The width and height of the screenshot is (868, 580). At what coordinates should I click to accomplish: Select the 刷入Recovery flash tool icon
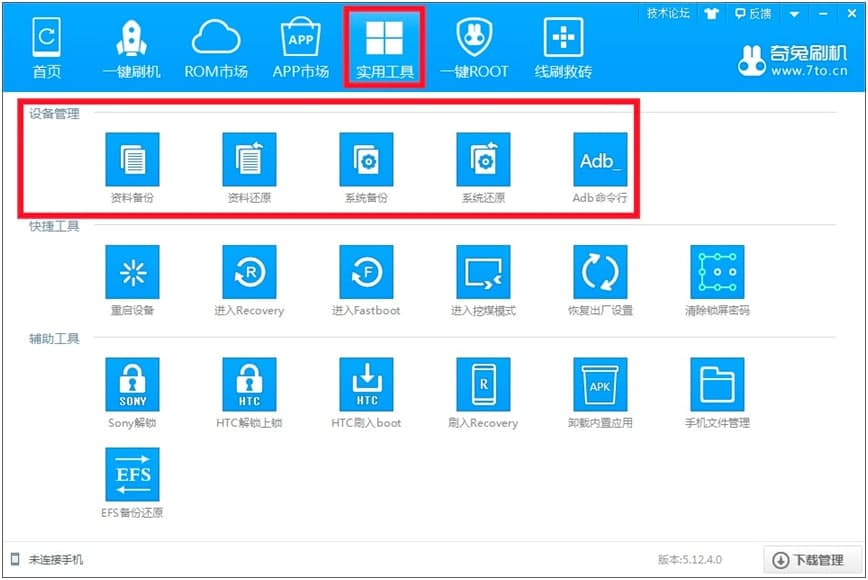coord(483,384)
